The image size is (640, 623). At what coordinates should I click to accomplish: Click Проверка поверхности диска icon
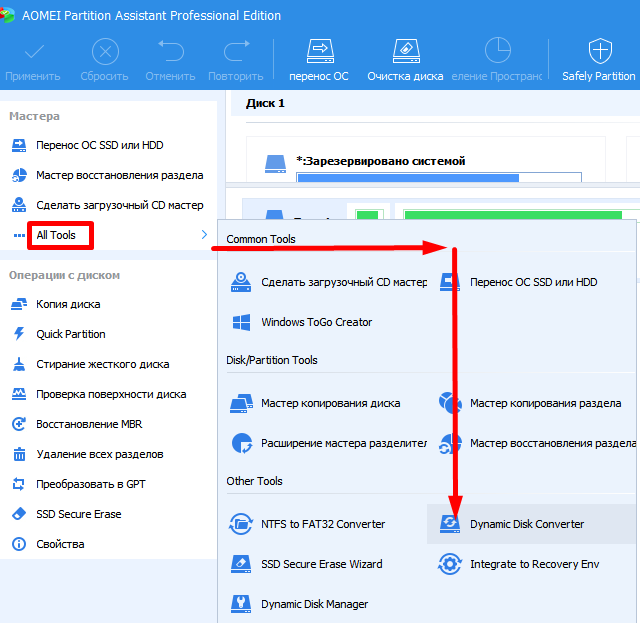[x=19, y=394]
